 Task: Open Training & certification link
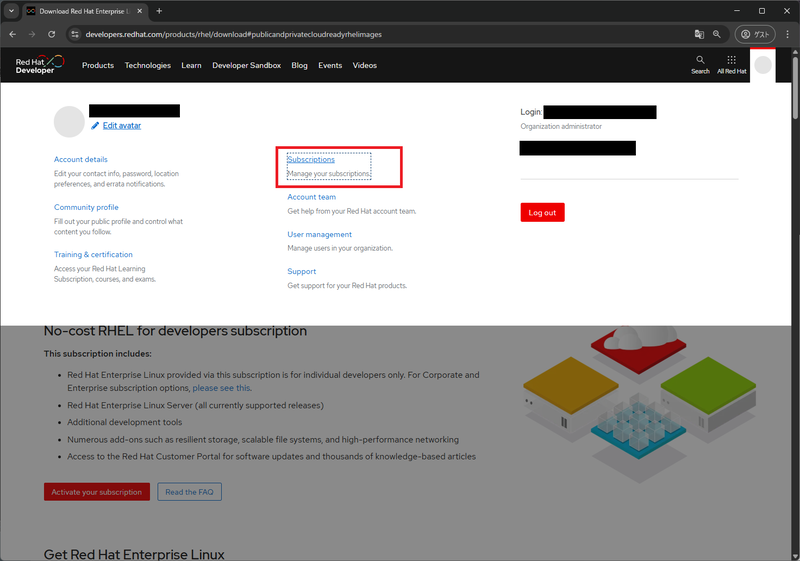click(x=93, y=254)
